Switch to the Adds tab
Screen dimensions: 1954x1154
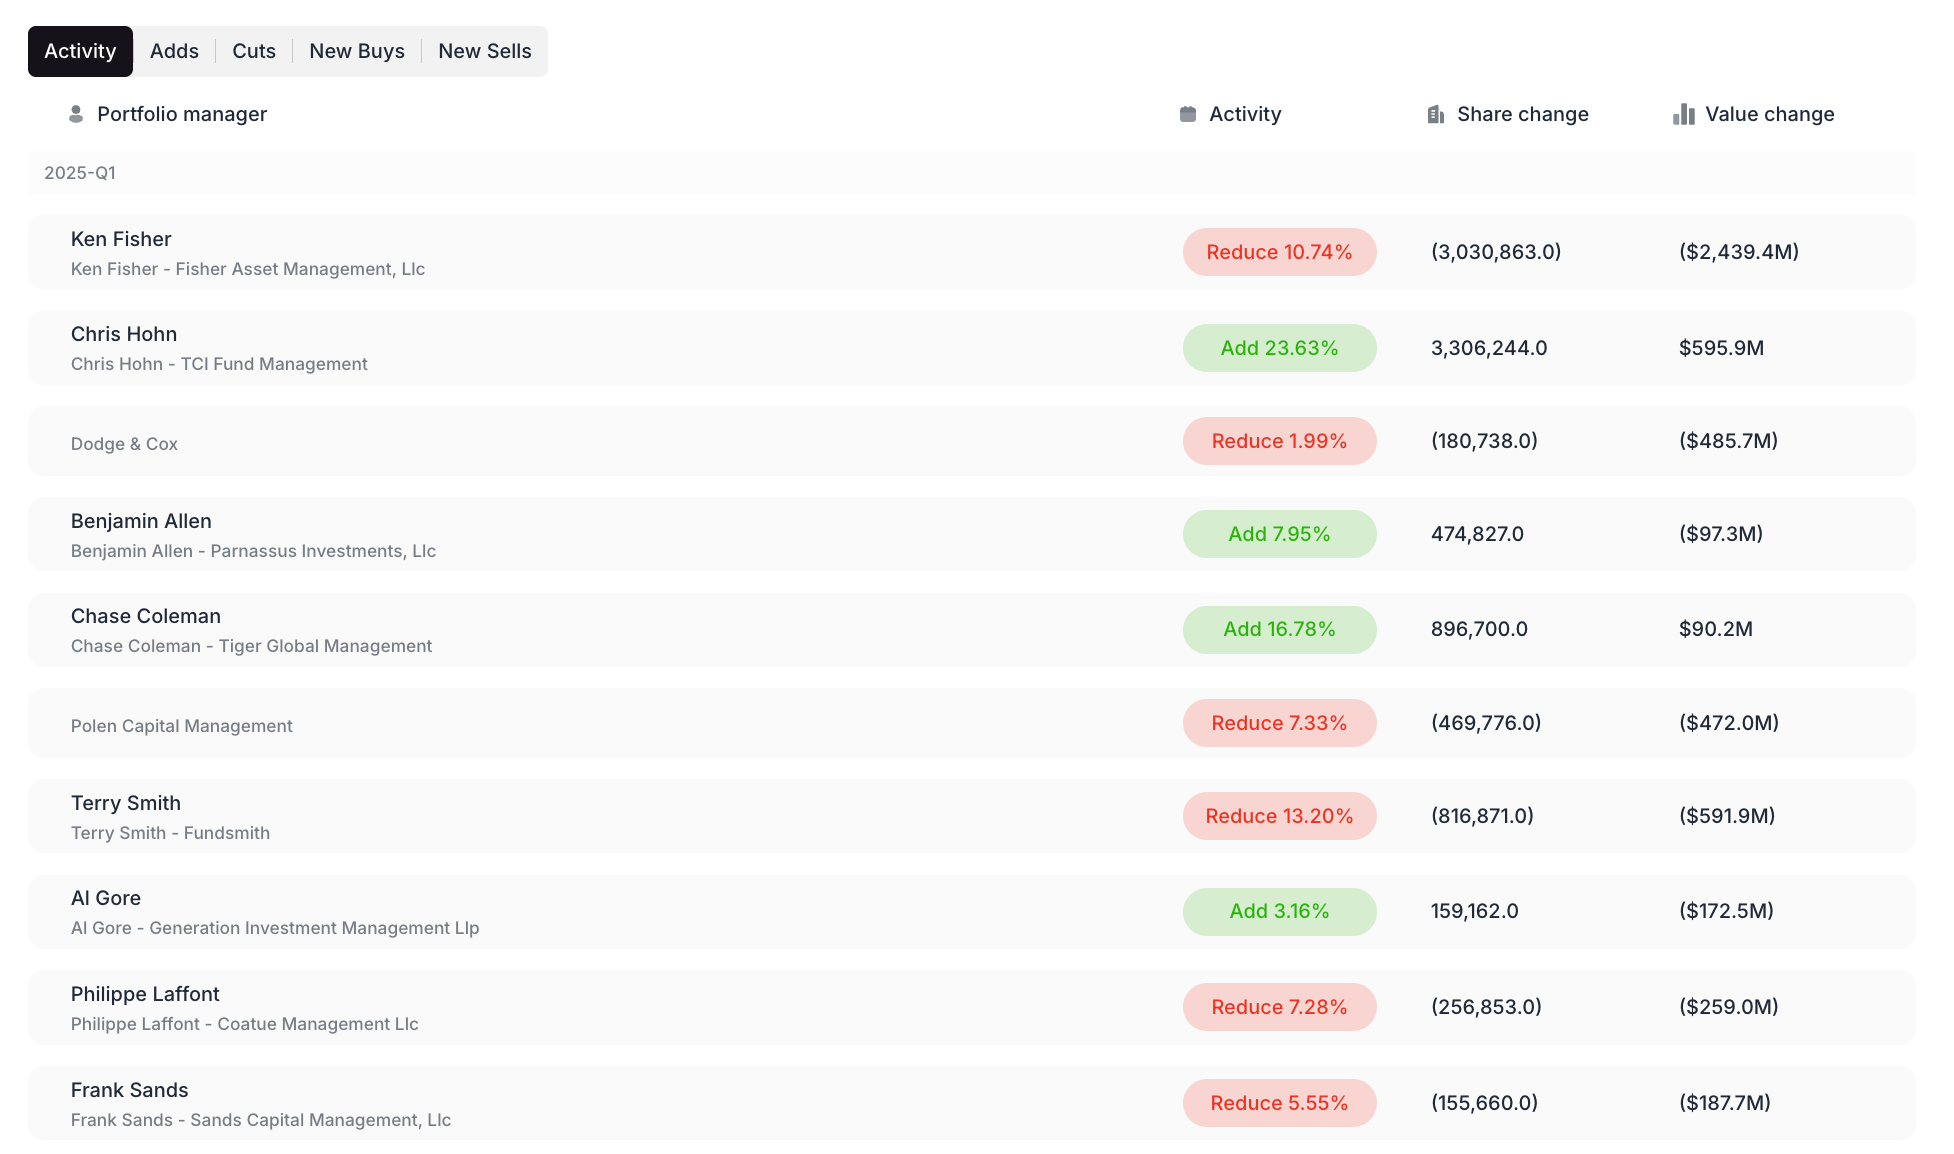pos(174,51)
